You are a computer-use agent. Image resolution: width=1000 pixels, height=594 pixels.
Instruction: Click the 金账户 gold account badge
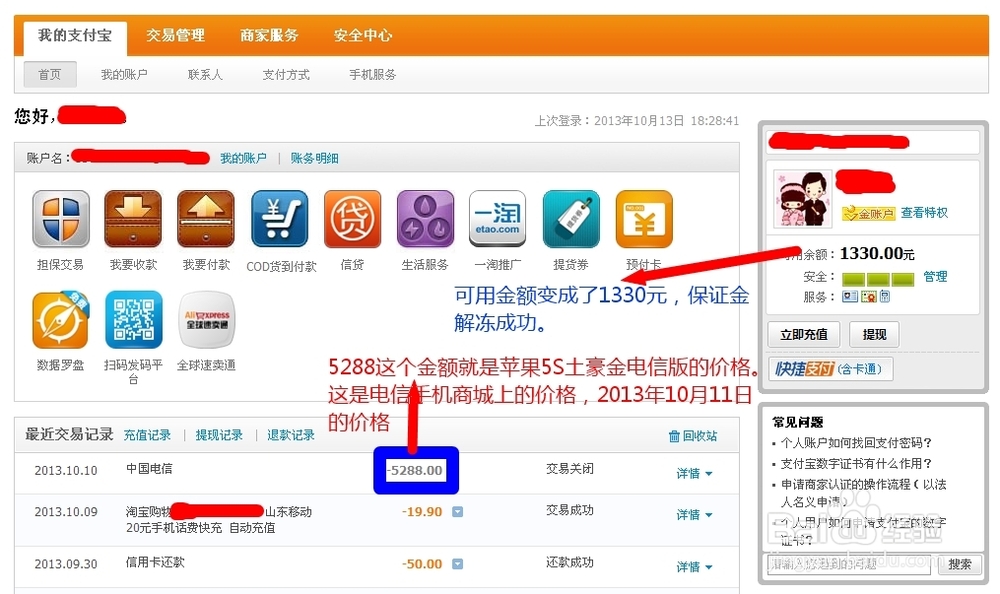(x=869, y=213)
